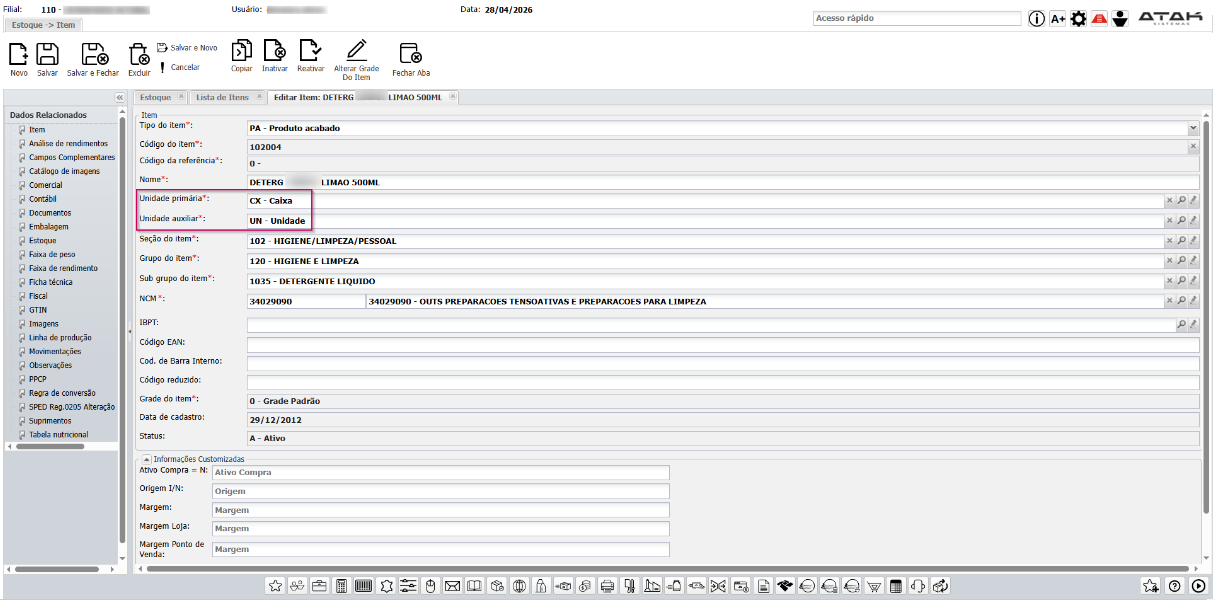The width and height of the screenshot is (1215, 600).
Task: Clear the Código do item field
Action: pyautogui.click(x=1193, y=147)
